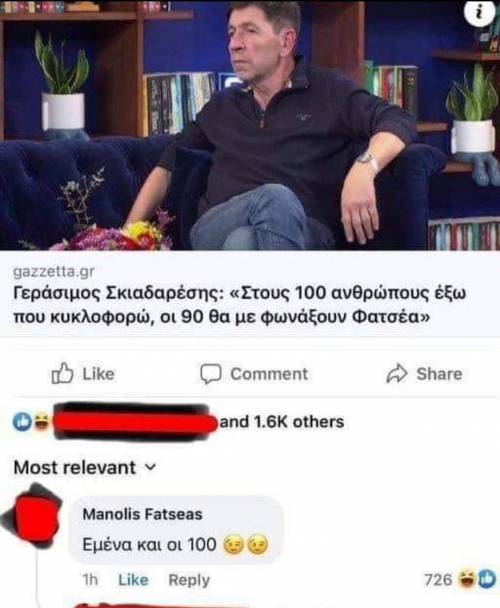Click the laughing reaction emoji next to names
This screenshot has height=608, width=500.
(42, 422)
